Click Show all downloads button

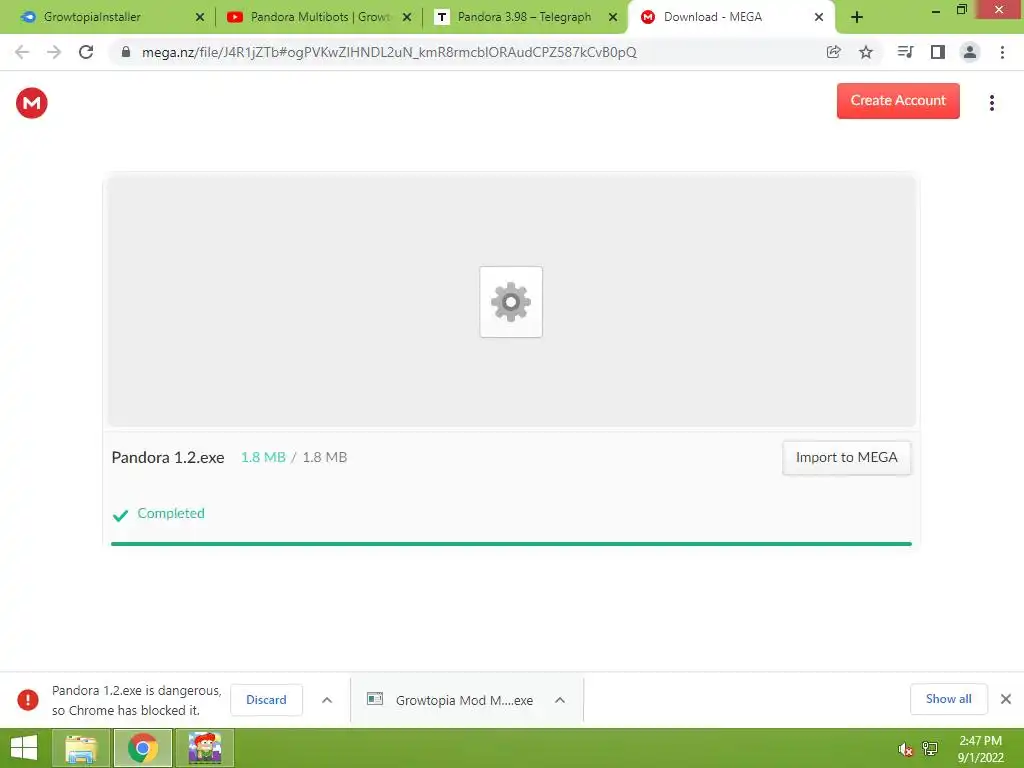[948, 699]
